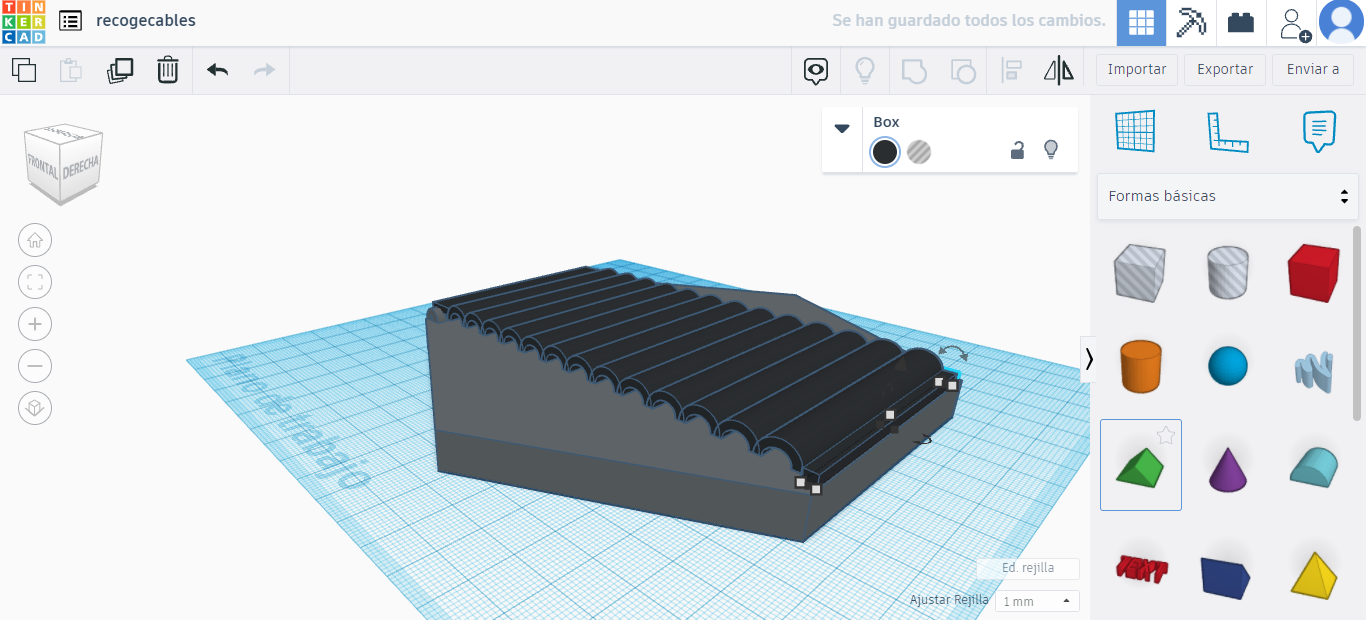
Task: Click the Exportar button
Action: [x=1225, y=70]
